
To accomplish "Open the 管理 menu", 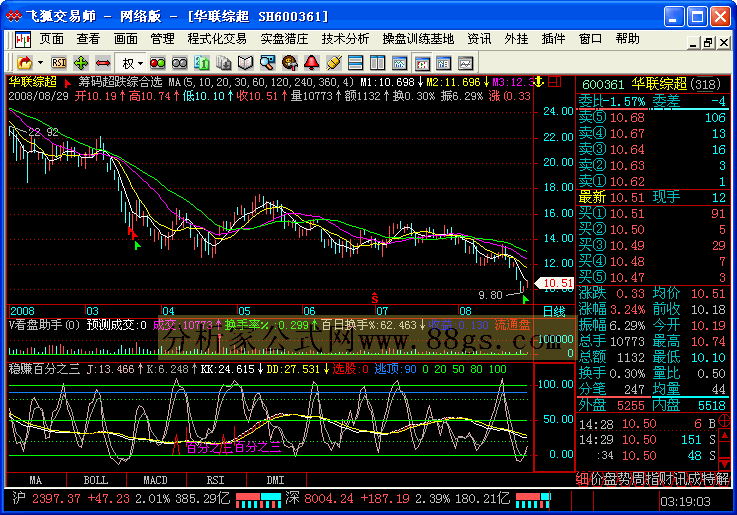I will pyautogui.click(x=162, y=39).
